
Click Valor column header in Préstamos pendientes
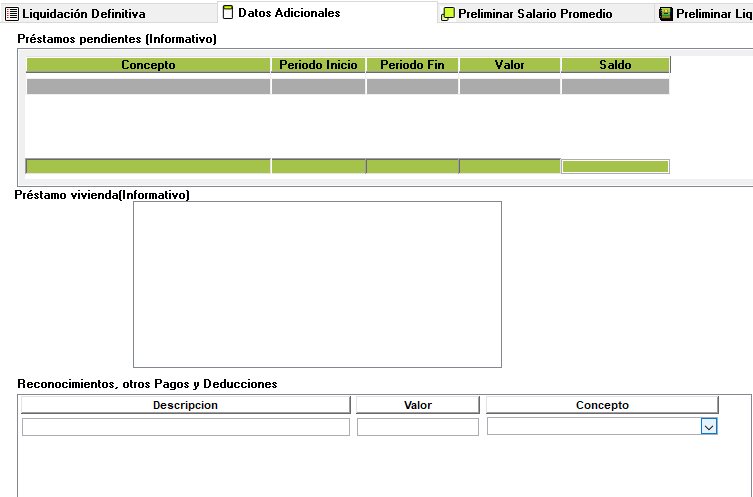(x=509, y=65)
